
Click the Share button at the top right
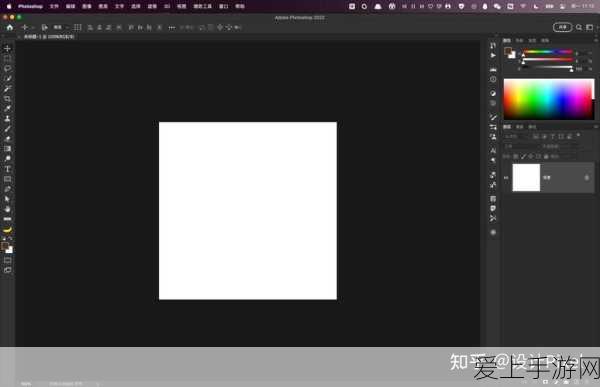[562, 27]
